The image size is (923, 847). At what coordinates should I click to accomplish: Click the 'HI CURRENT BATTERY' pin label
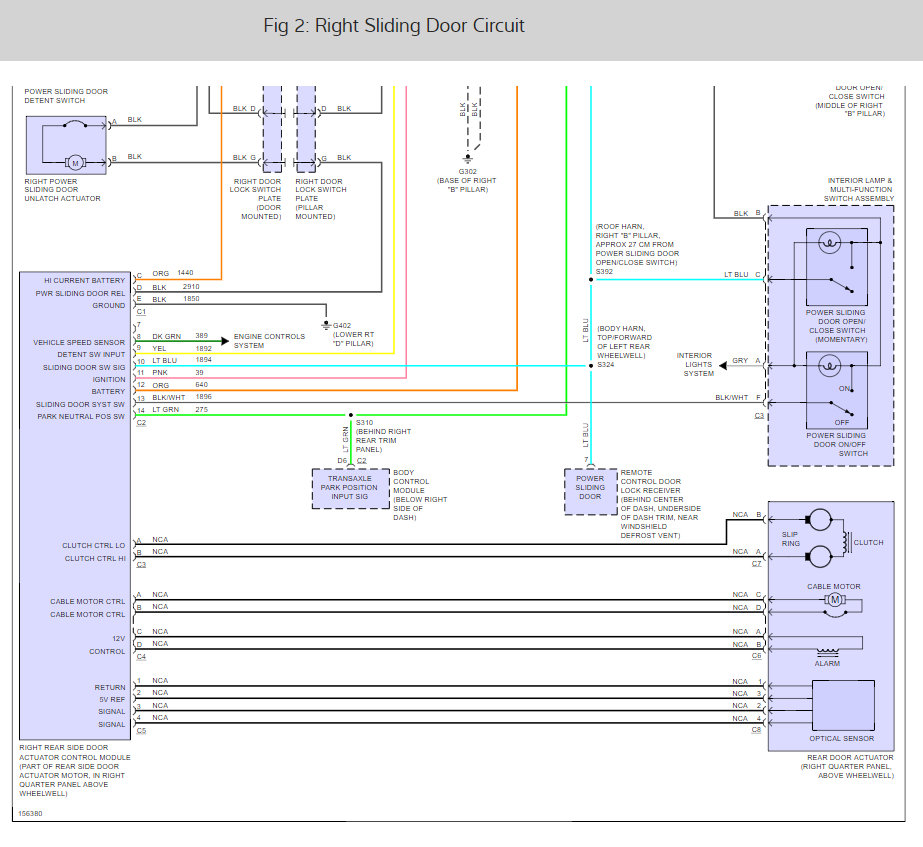[85, 280]
